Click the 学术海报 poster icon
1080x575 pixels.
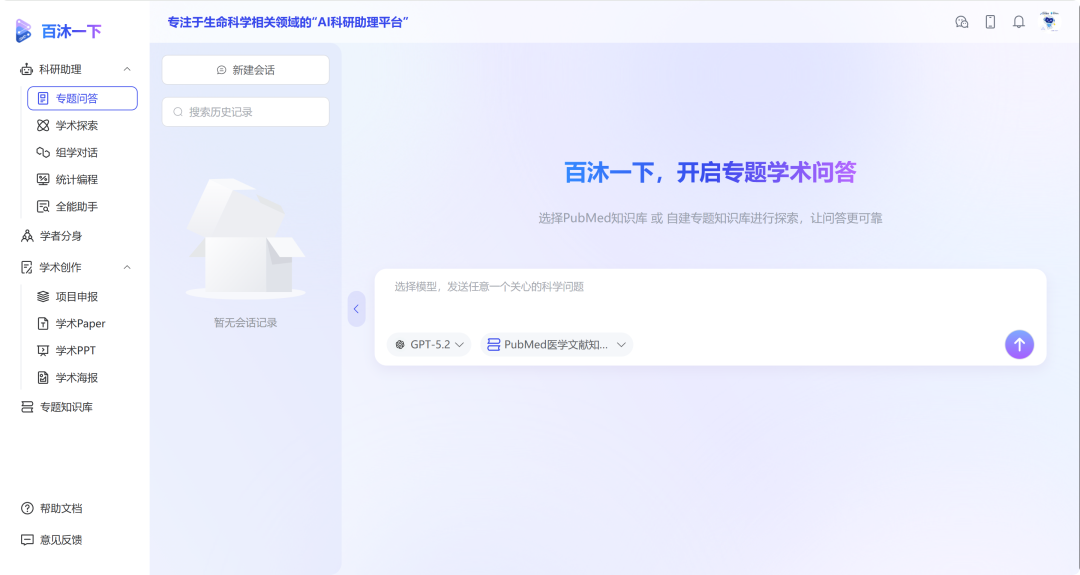[43, 377]
